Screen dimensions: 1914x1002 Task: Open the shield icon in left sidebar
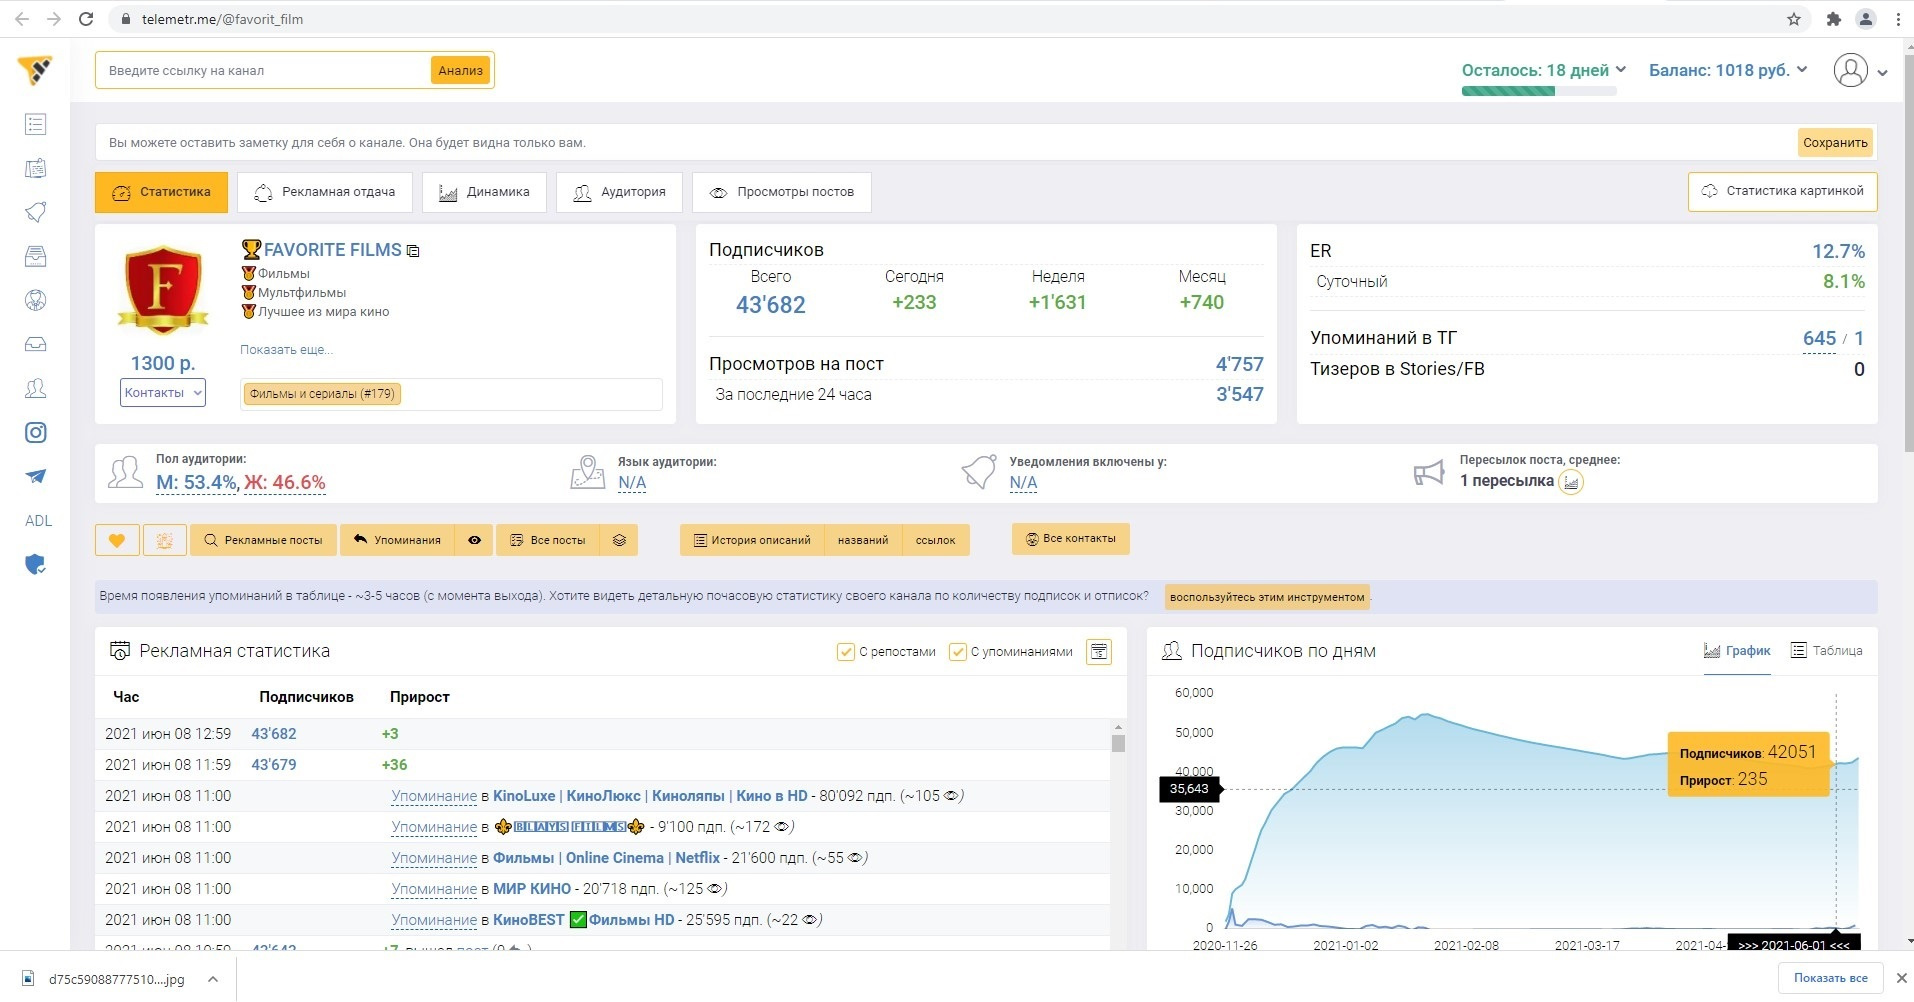point(36,565)
